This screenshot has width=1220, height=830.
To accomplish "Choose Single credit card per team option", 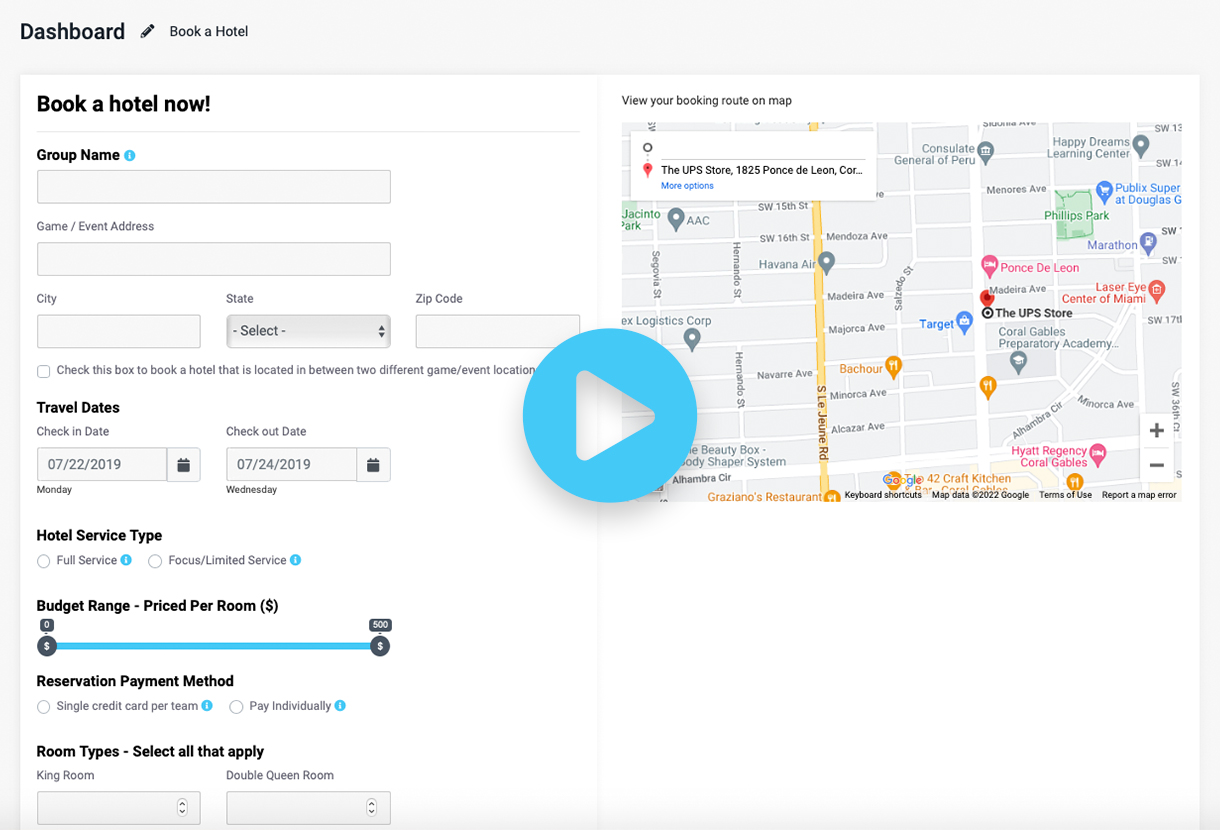I will (x=44, y=707).
